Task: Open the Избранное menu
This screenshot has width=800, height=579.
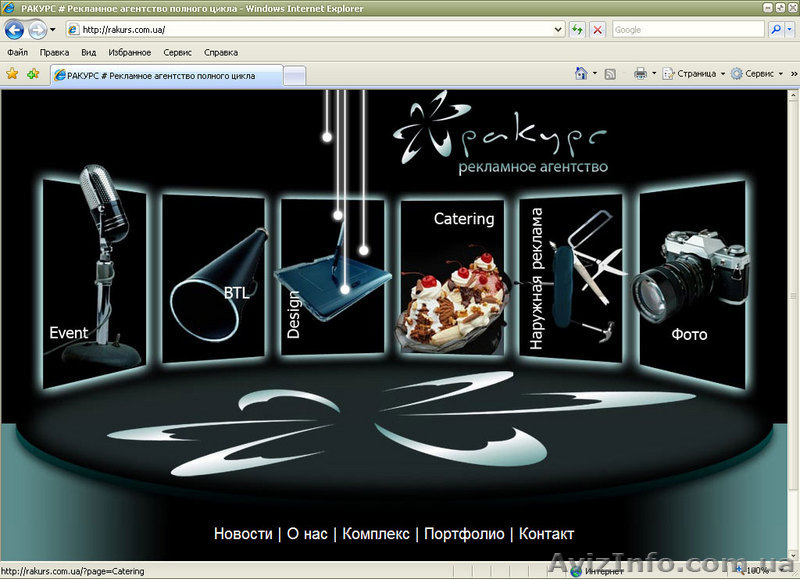Action: coord(128,52)
